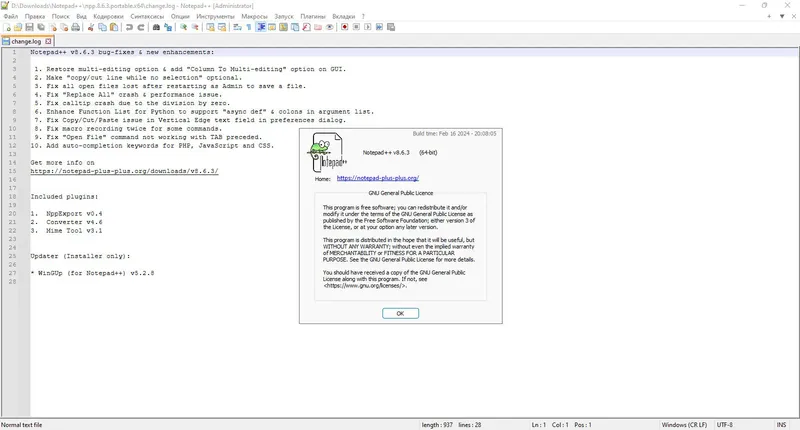The height and width of the screenshot is (430, 800).
Task: Click the Open file toolbar icon
Action: (x=18, y=27)
